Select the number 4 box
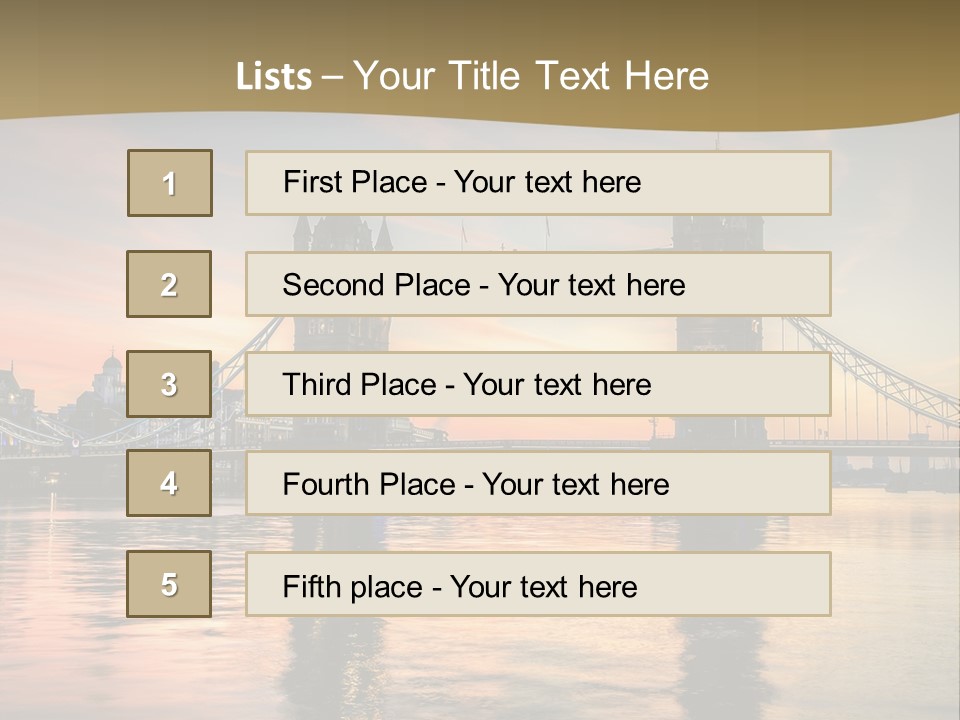Screen dimensions: 960x720 169,483
